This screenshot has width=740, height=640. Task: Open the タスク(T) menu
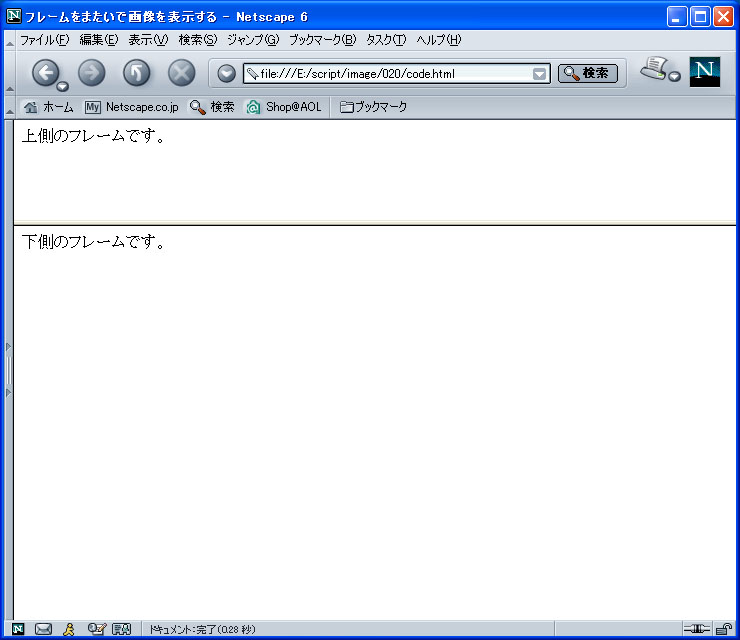[386, 40]
